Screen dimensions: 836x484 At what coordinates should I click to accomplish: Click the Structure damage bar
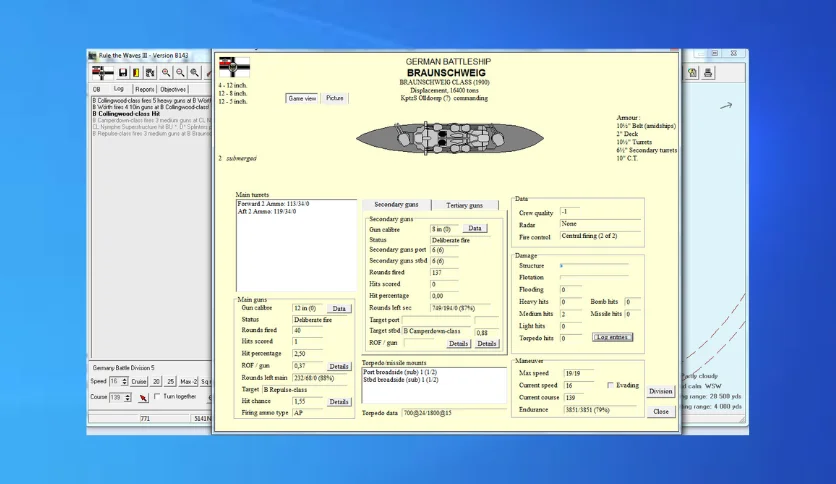tap(594, 265)
